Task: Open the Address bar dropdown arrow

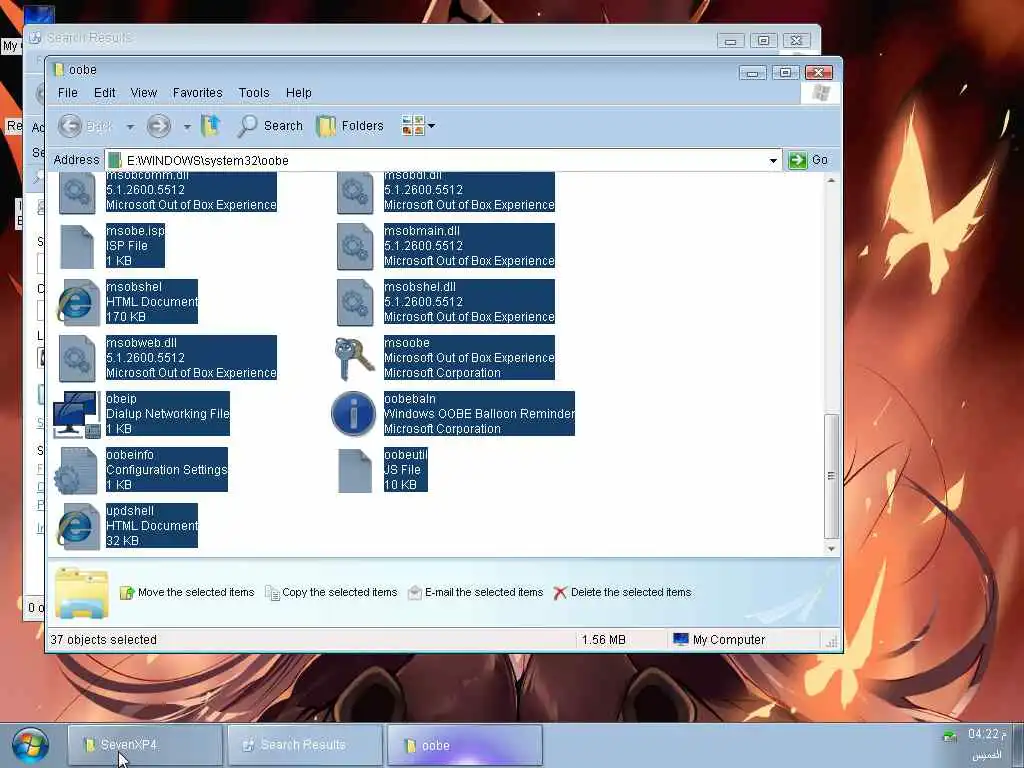Action: point(773,161)
